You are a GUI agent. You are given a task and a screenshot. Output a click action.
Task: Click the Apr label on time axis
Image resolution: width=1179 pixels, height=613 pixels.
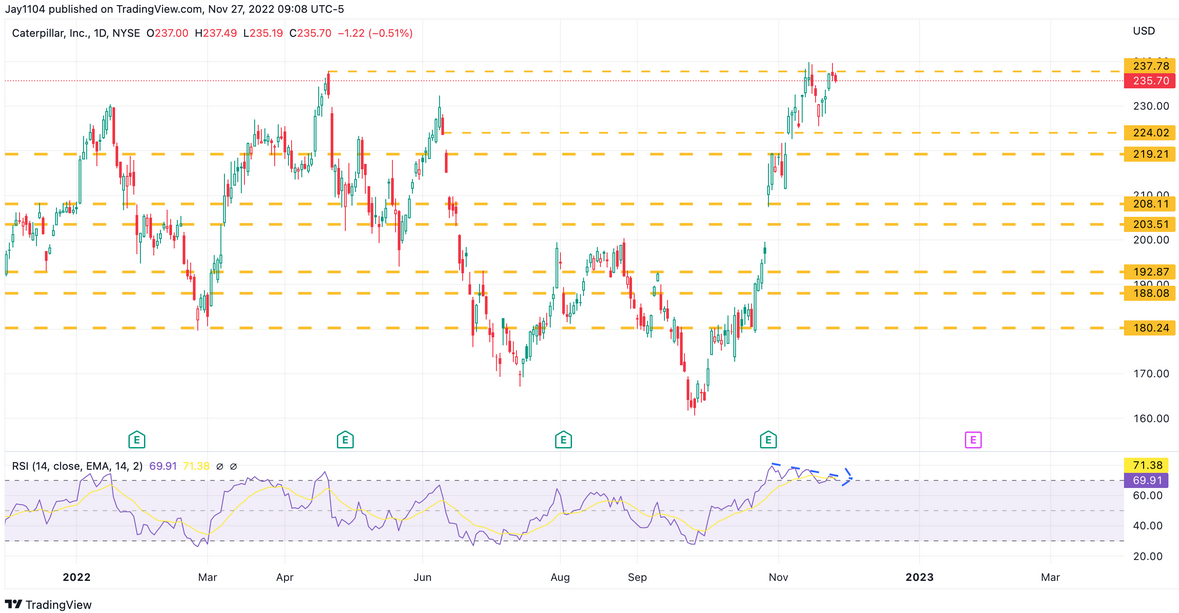285,577
